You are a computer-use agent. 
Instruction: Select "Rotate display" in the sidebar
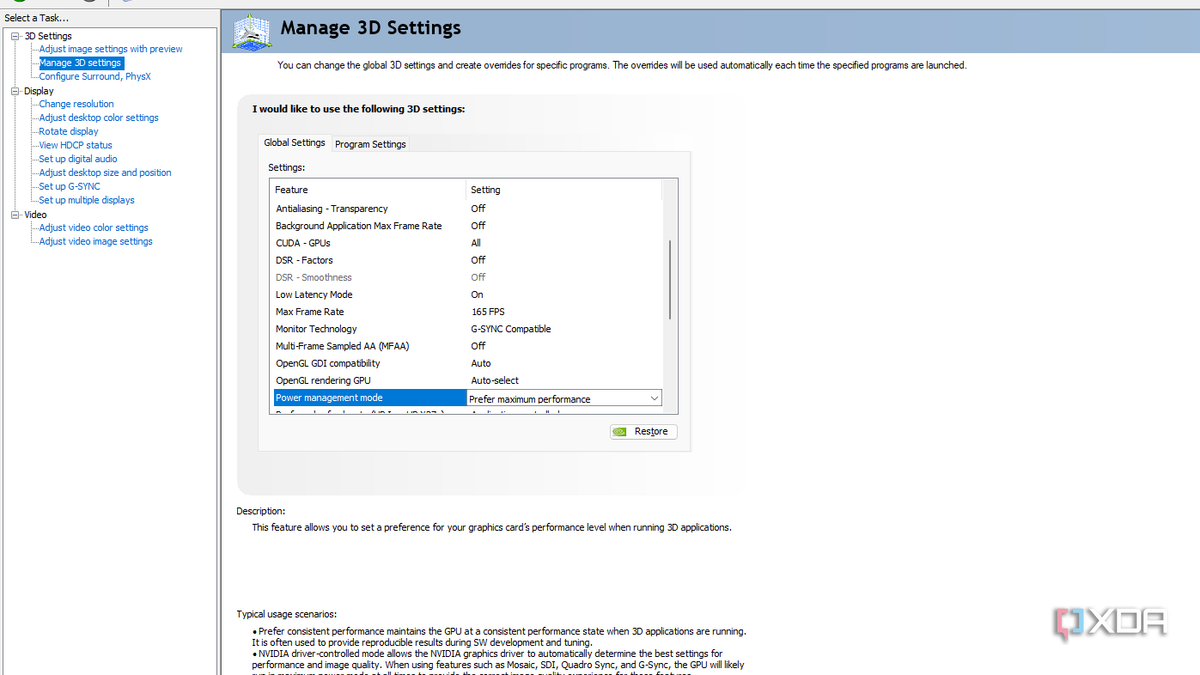click(67, 130)
